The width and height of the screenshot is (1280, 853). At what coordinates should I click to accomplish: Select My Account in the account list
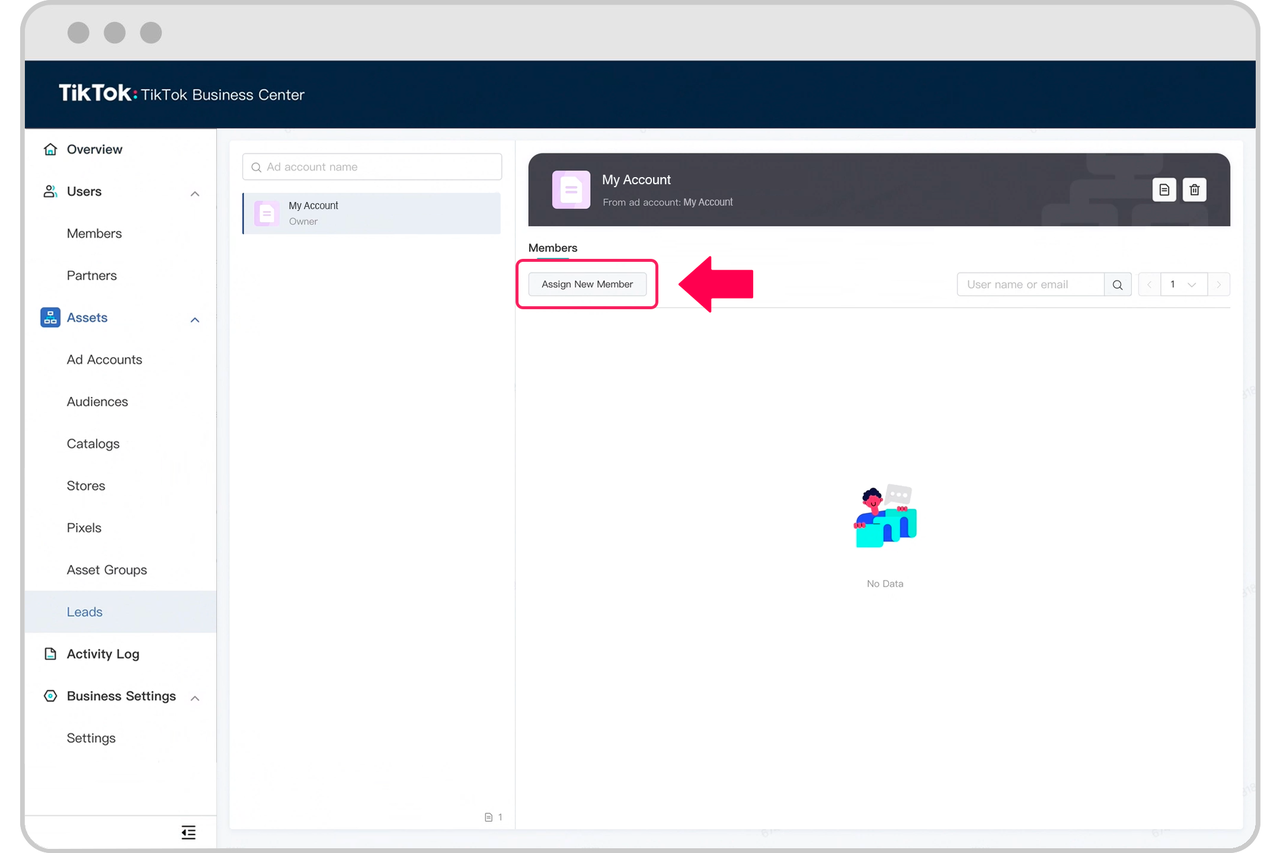(372, 213)
